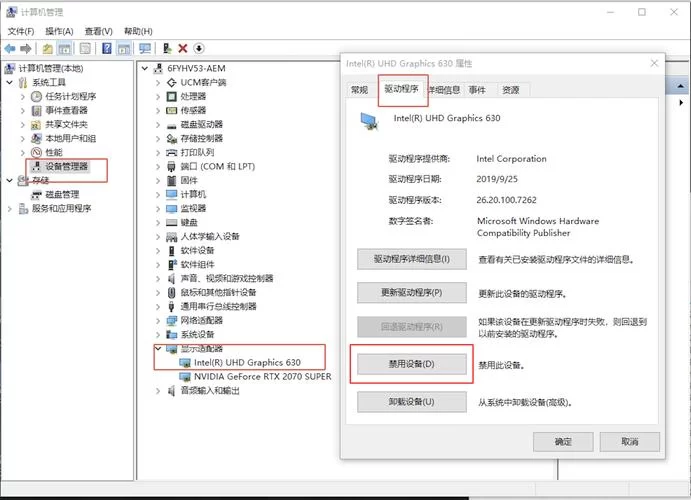This screenshot has height=500, width=691.
Task: Open the 操作(A) menu
Action: click(x=59, y=31)
